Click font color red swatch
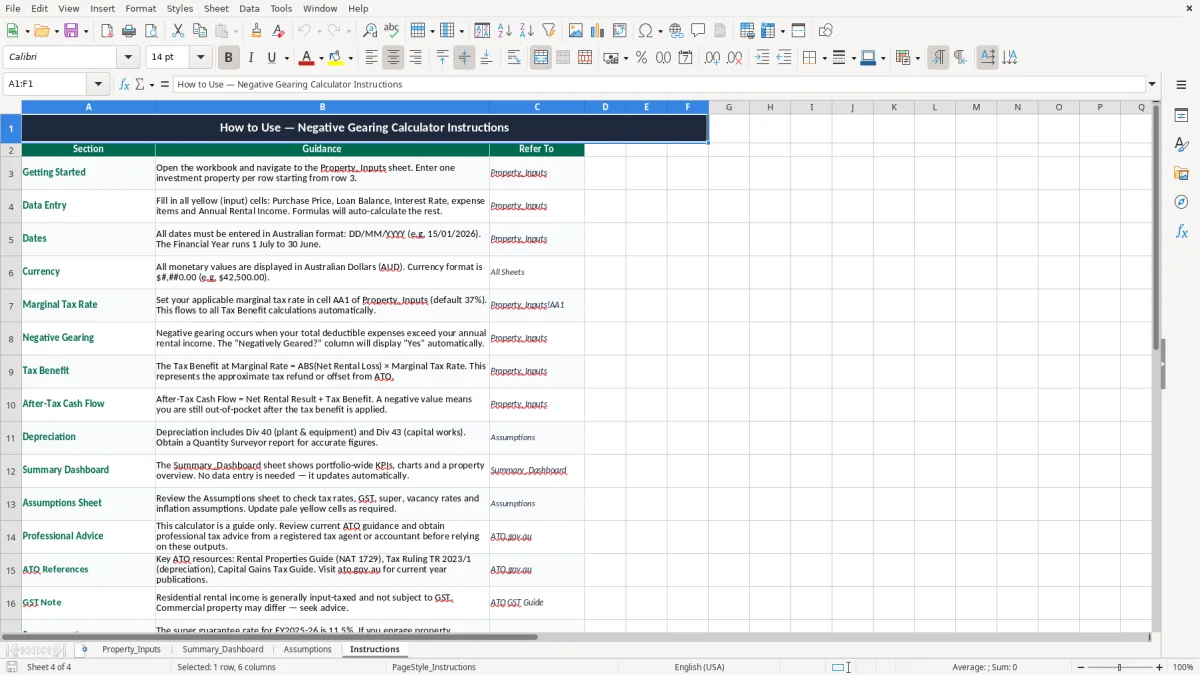Image resolution: width=1200 pixels, height=675 pixels. tap(307, 58)
